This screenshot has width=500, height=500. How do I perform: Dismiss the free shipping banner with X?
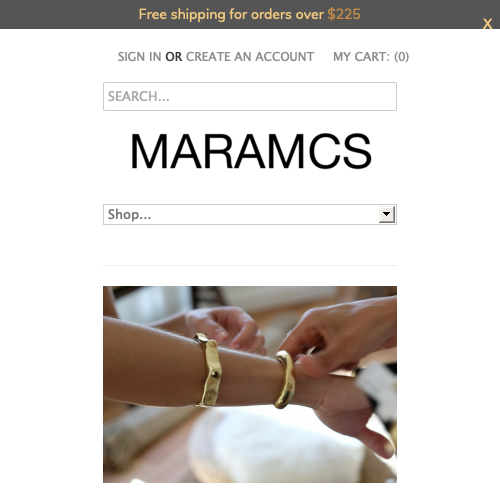(x=487, y=24)
